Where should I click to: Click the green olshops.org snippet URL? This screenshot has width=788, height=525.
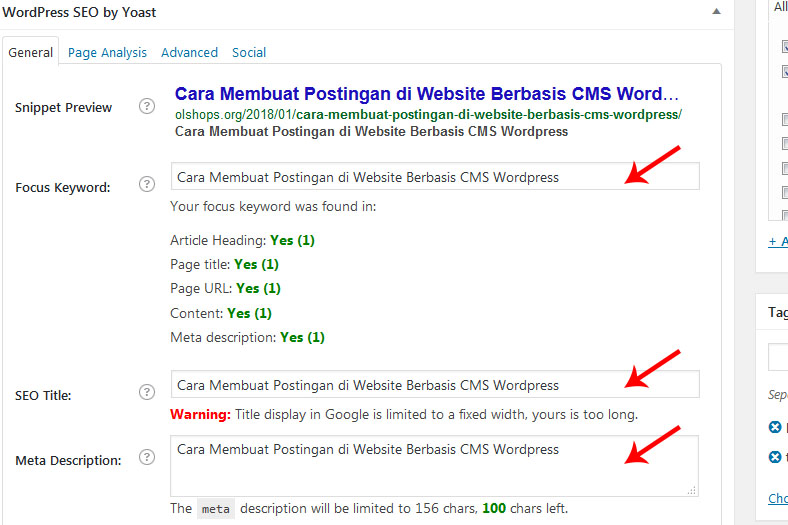pyautogui.click(x=428, y=115)
